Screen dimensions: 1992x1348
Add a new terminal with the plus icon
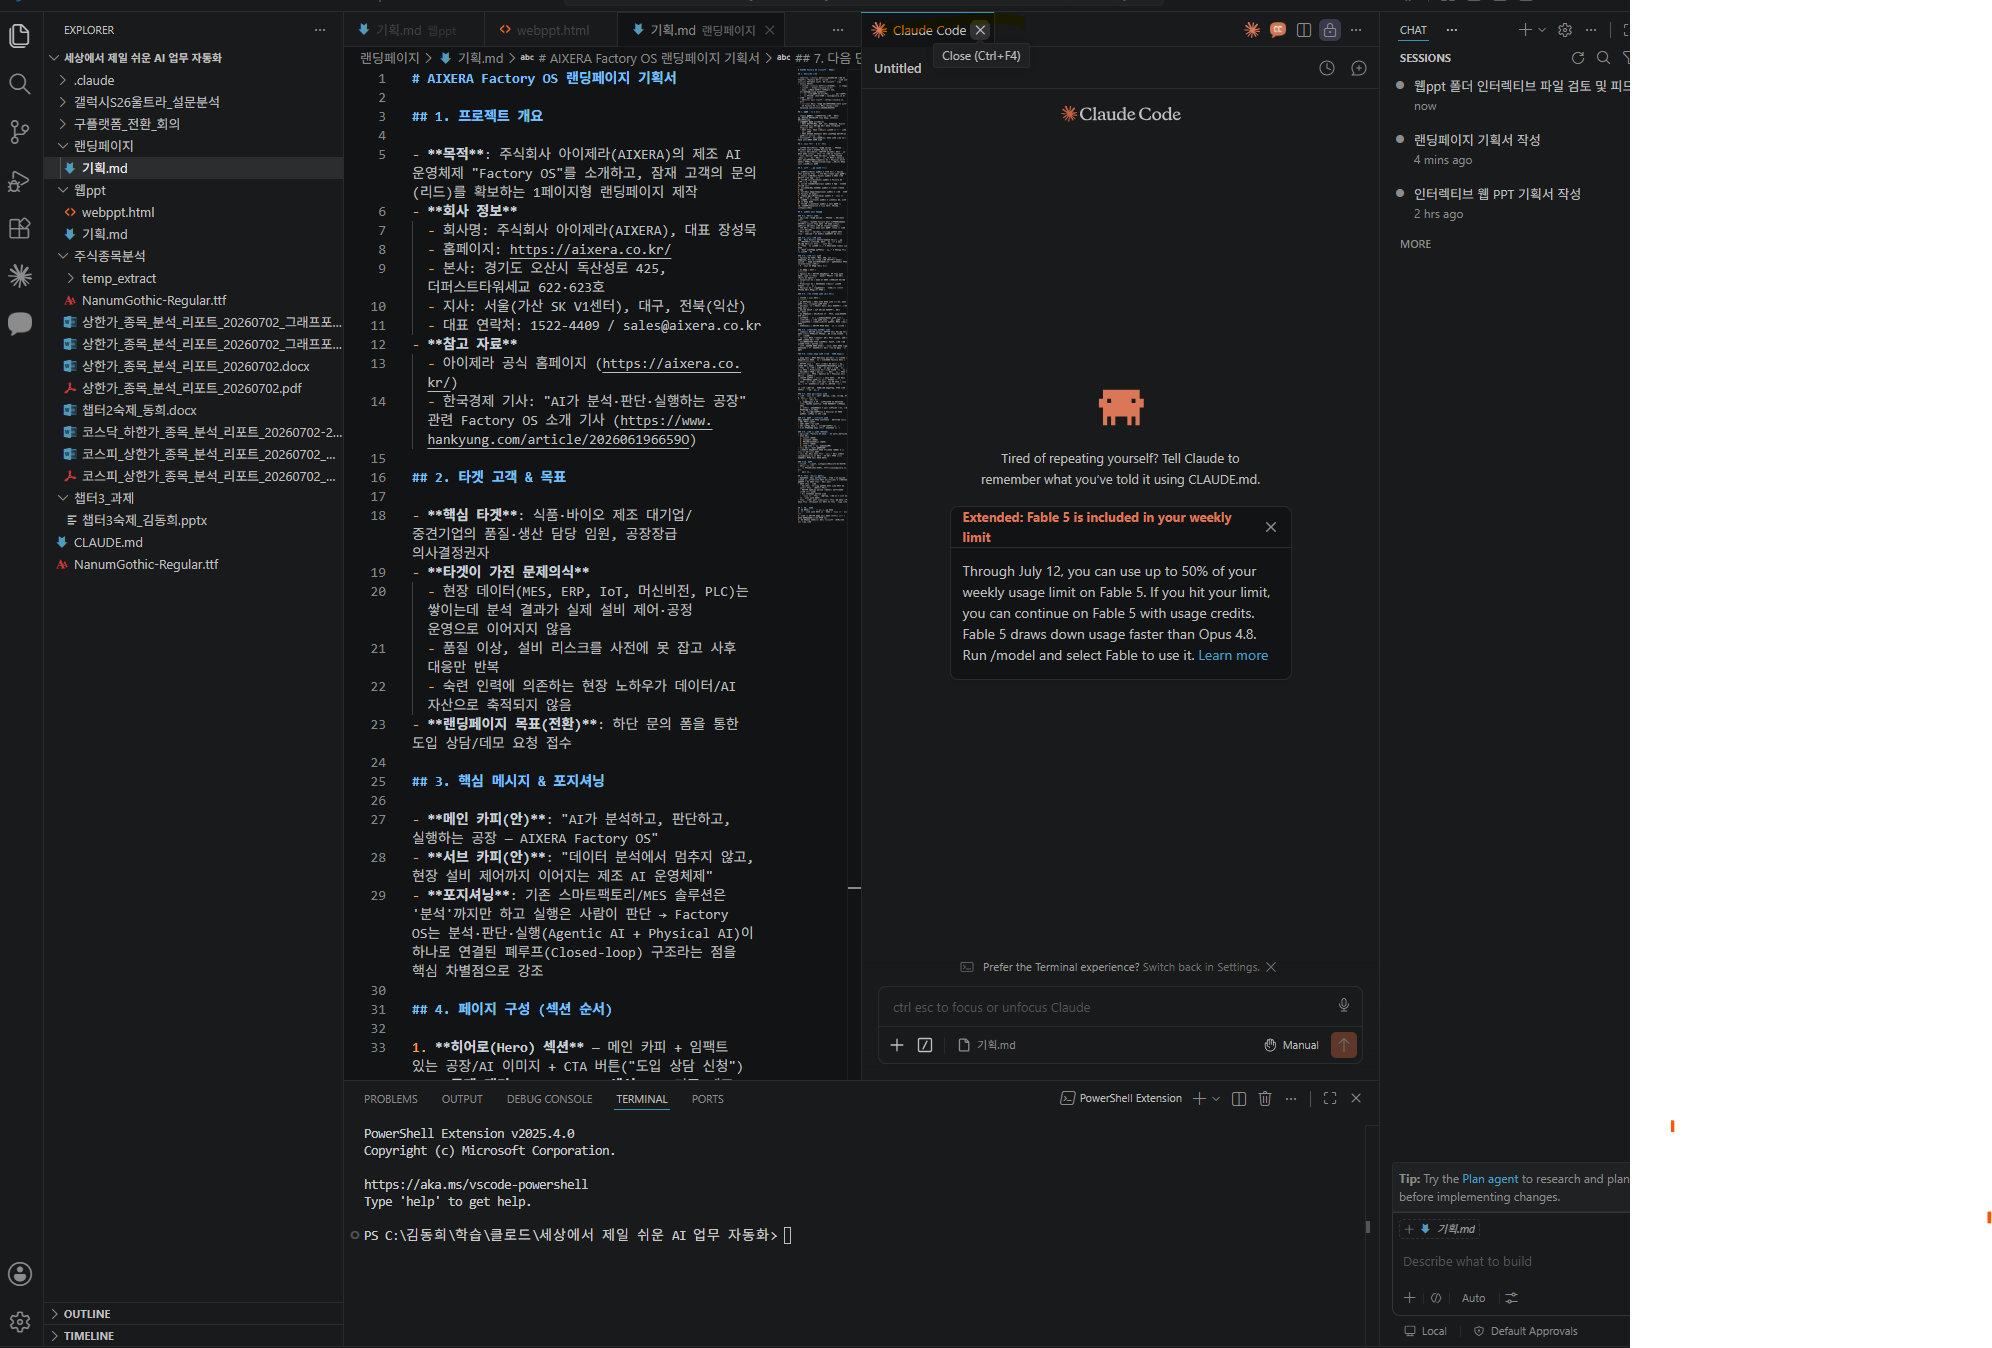pyautogui.click(x=1199, y=1098)
